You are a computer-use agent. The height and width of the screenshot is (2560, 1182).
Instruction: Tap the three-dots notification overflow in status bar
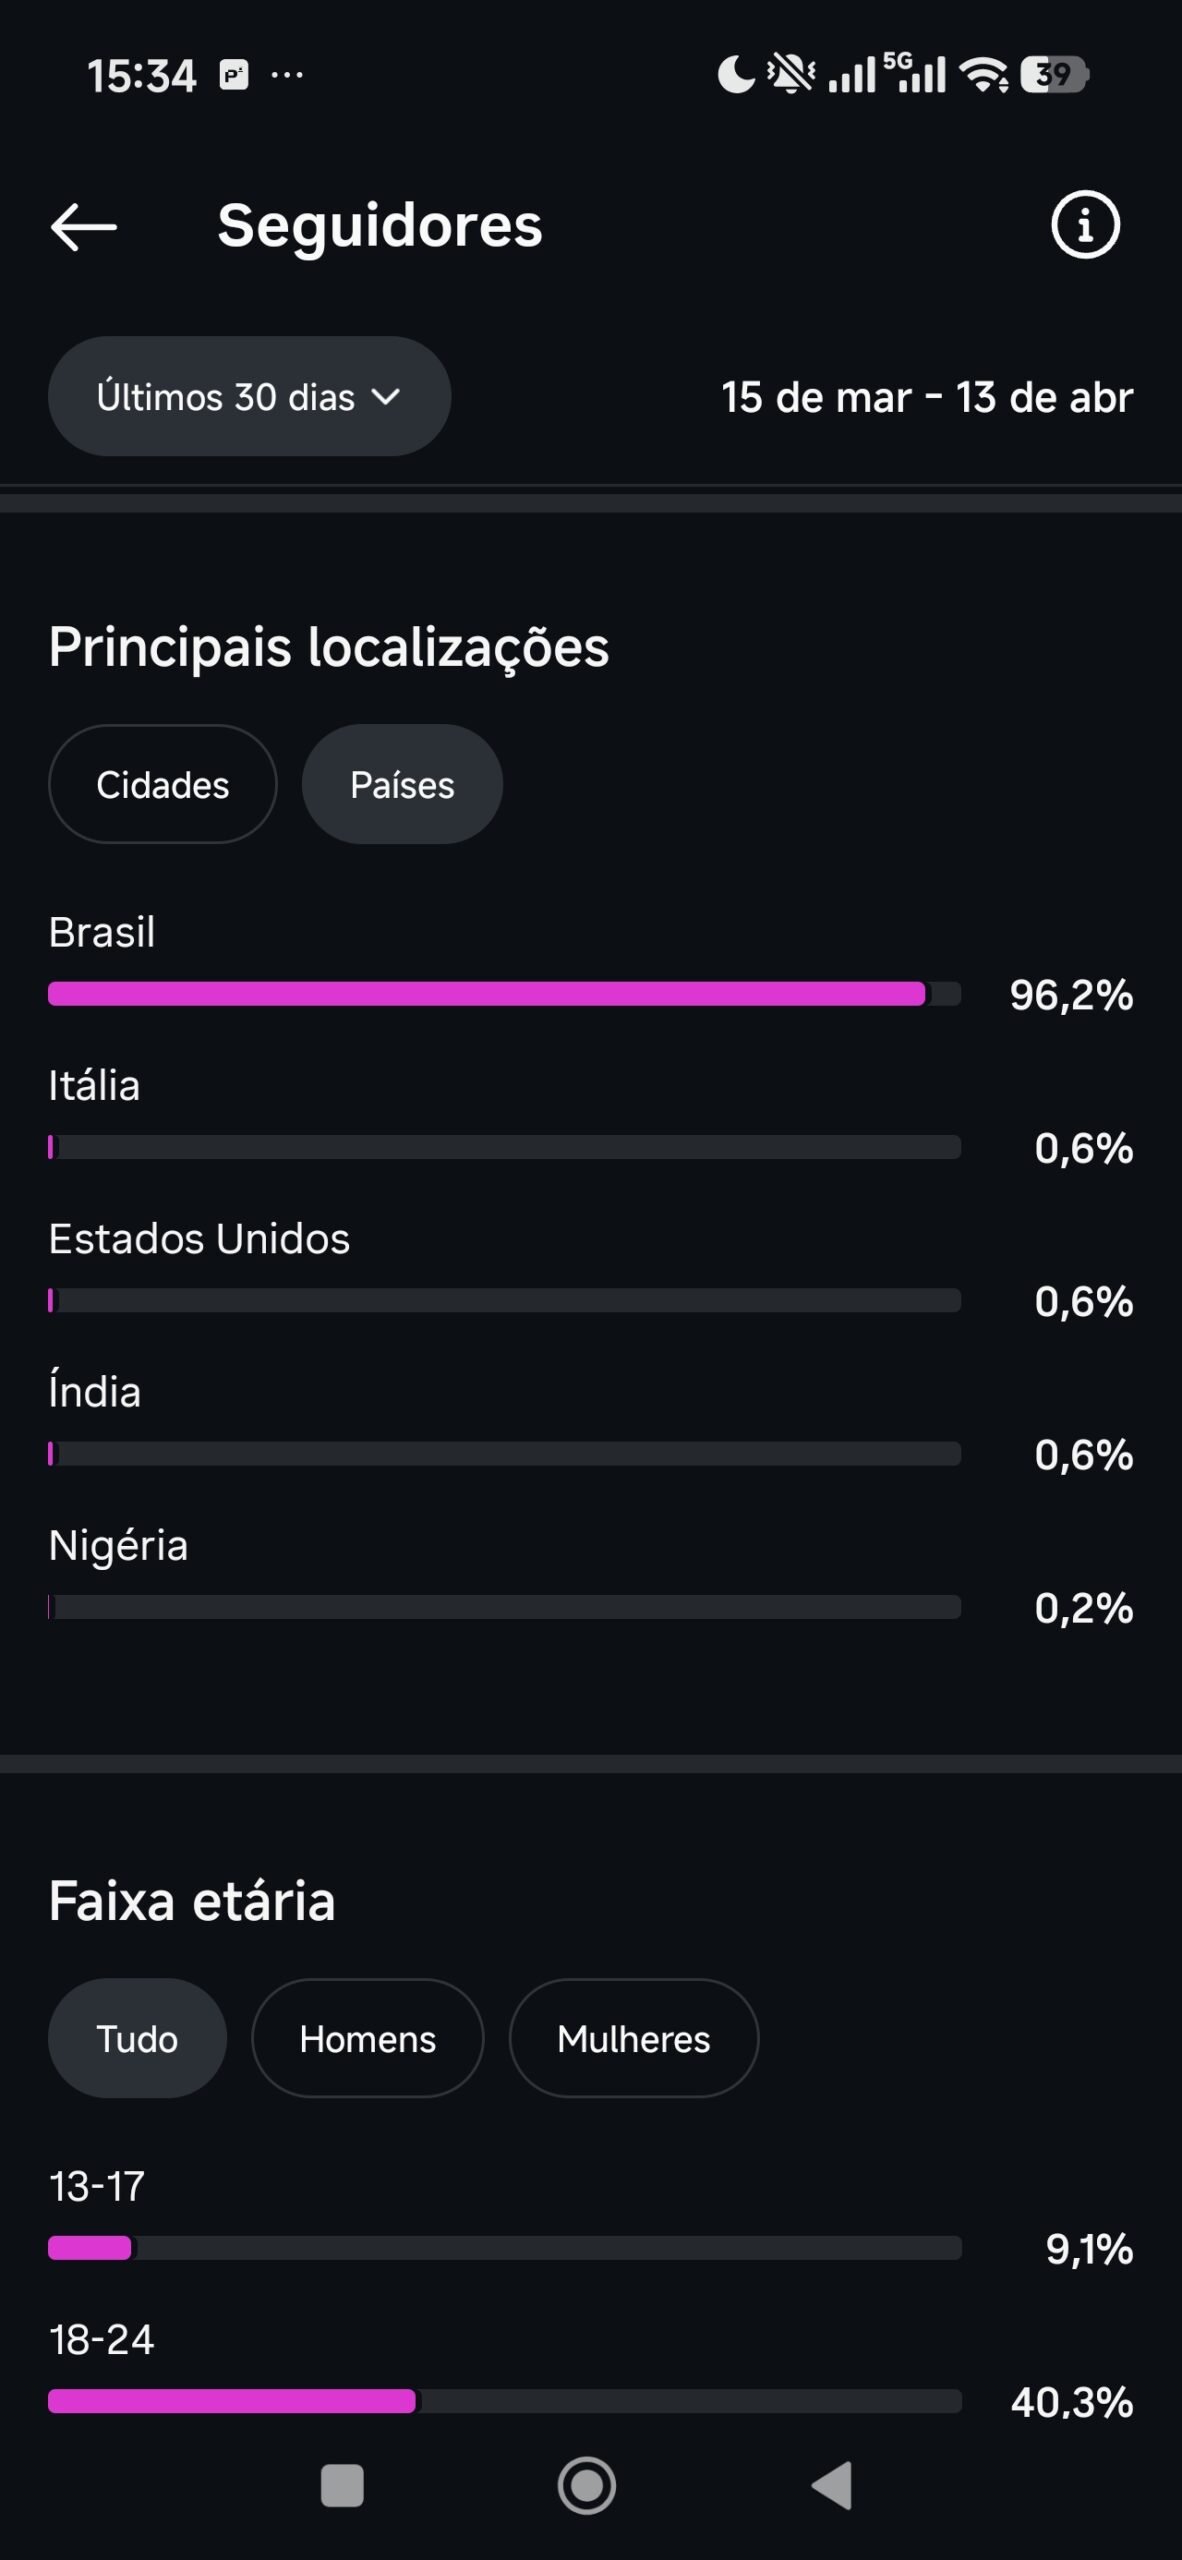287,75
